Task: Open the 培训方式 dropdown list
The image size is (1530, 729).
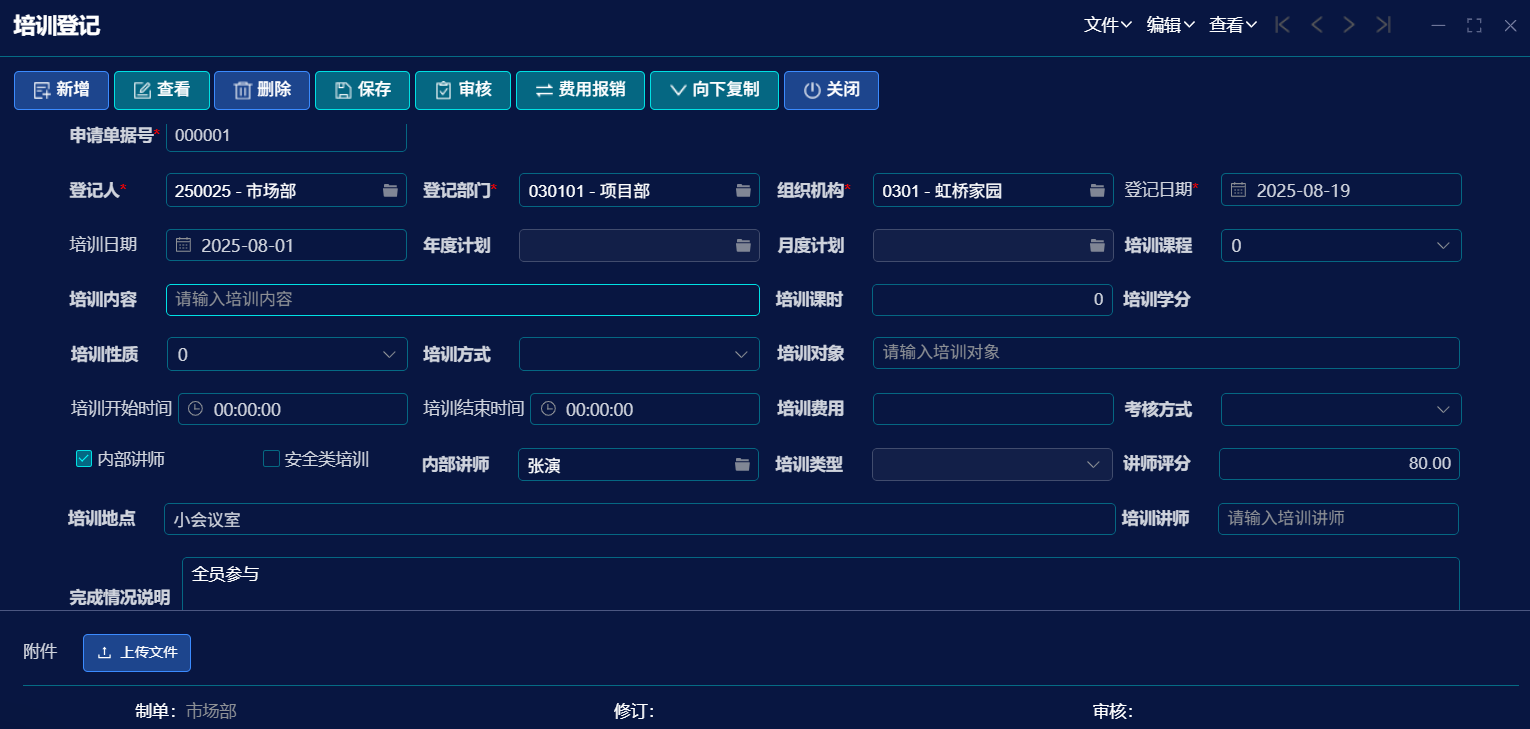Action: [x=741, y=354]
